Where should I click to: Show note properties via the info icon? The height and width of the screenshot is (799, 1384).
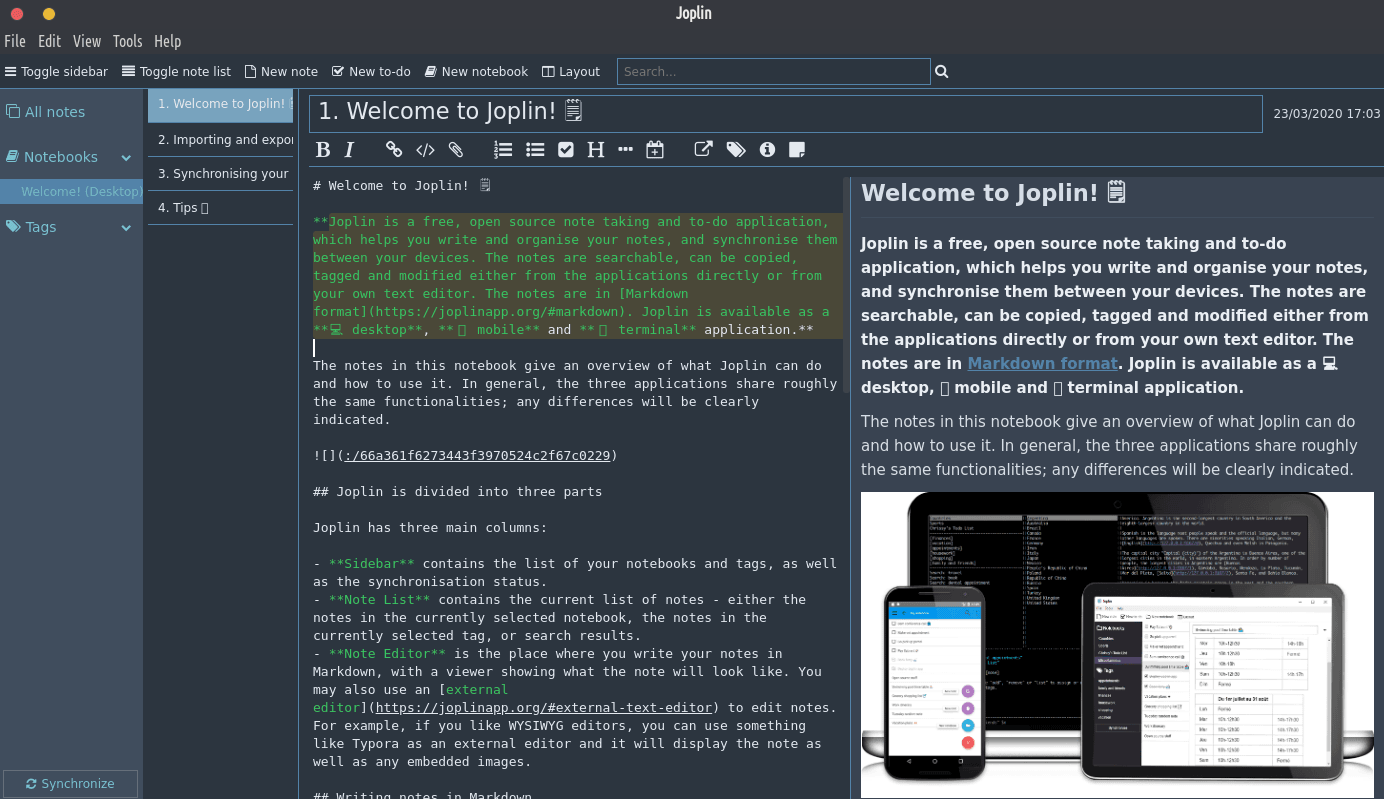click(x=767, y=150)
